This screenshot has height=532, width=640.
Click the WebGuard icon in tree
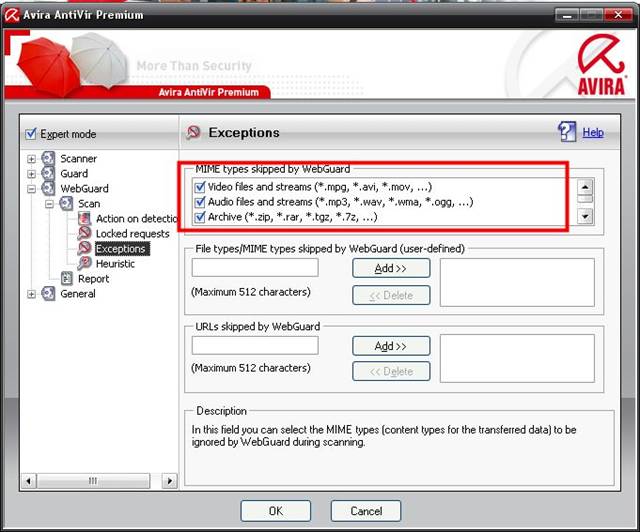click(48, 189)
